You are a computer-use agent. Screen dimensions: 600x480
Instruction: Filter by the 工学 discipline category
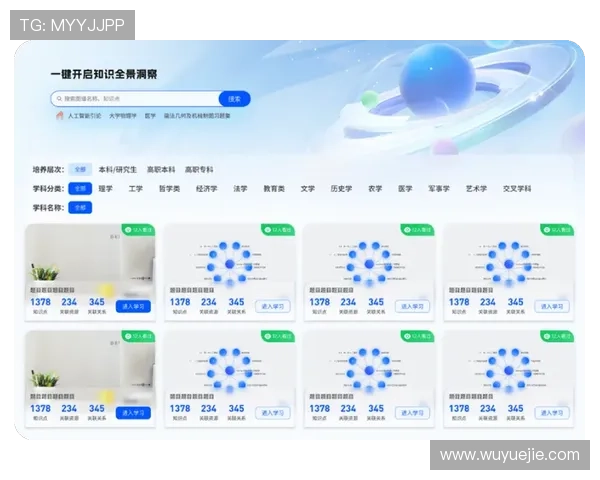click(x=135, y=188)
